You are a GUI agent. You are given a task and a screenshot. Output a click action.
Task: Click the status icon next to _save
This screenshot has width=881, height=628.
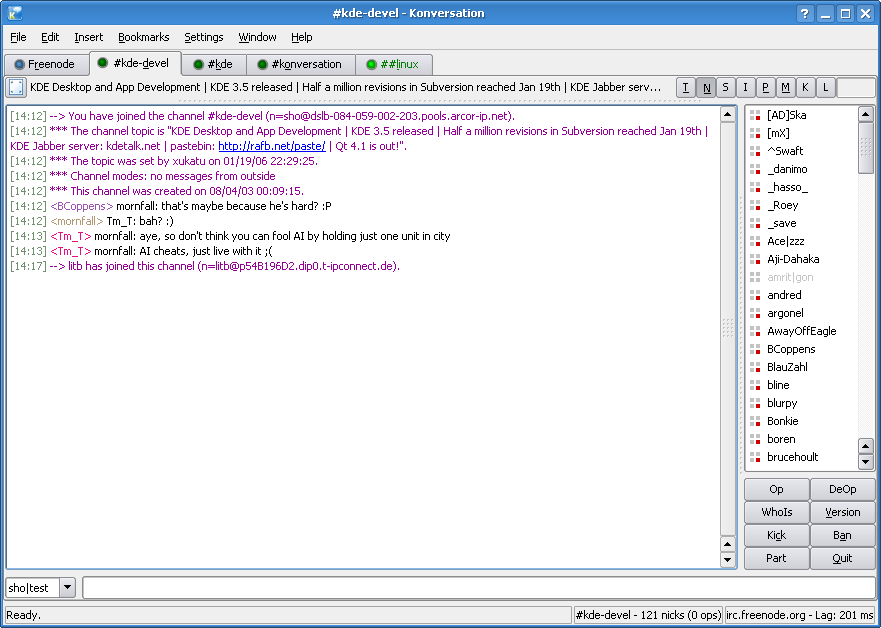(755, 223)
